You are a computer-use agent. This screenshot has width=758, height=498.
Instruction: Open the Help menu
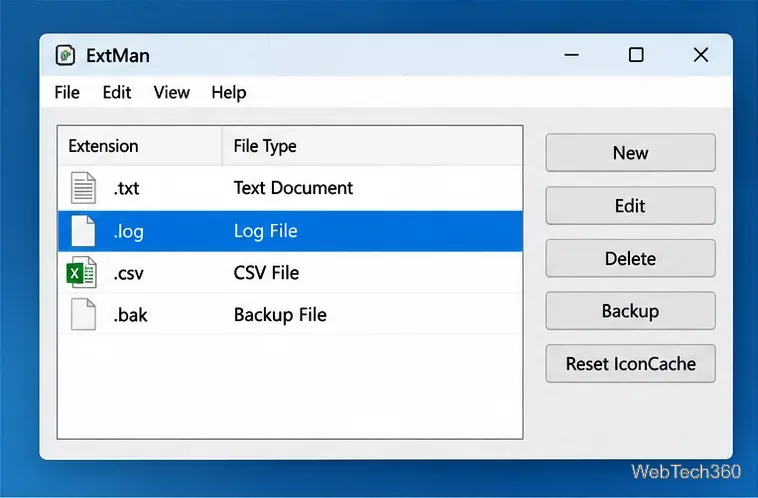tap(229, 92)
